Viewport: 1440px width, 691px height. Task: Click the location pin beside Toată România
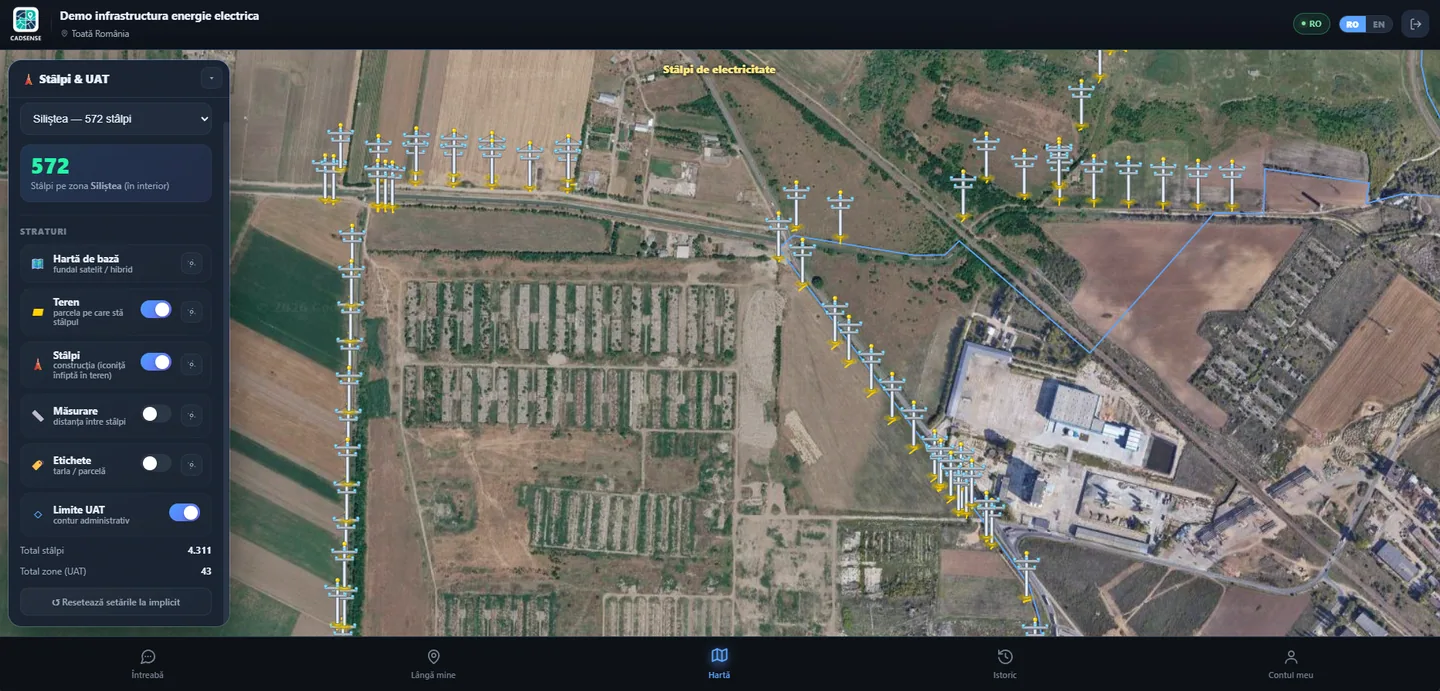pyautogui.click(x=64, y=34)
